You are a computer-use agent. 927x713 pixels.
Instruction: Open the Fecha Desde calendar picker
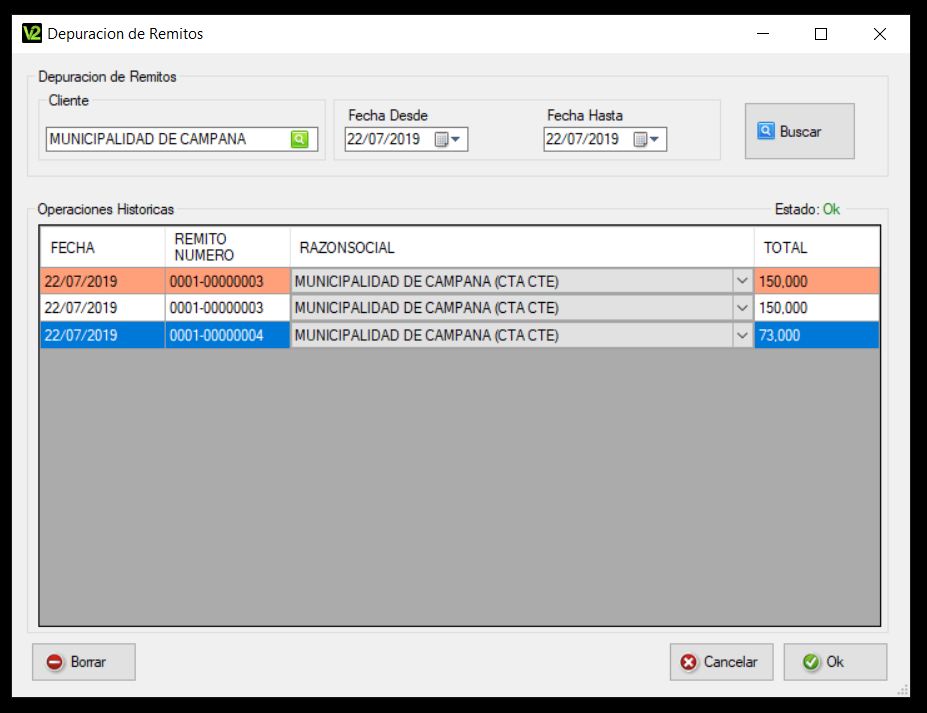point(448,140)
